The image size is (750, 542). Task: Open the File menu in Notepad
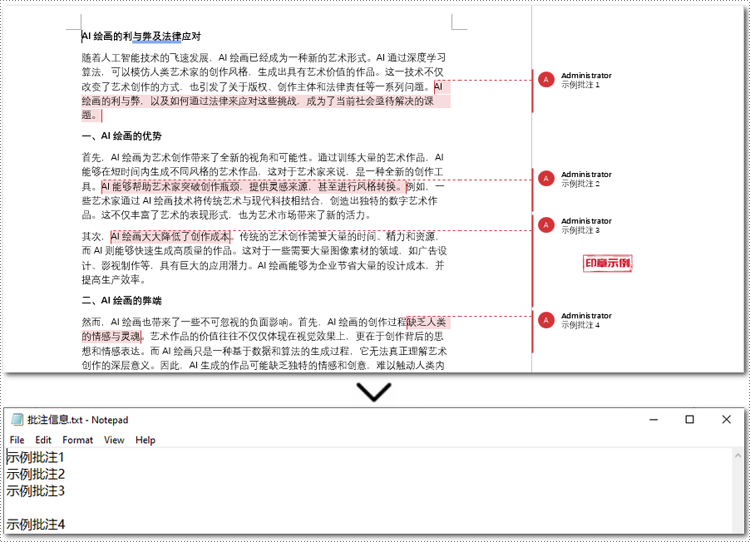pyautogui.click(x=17, y=440)
